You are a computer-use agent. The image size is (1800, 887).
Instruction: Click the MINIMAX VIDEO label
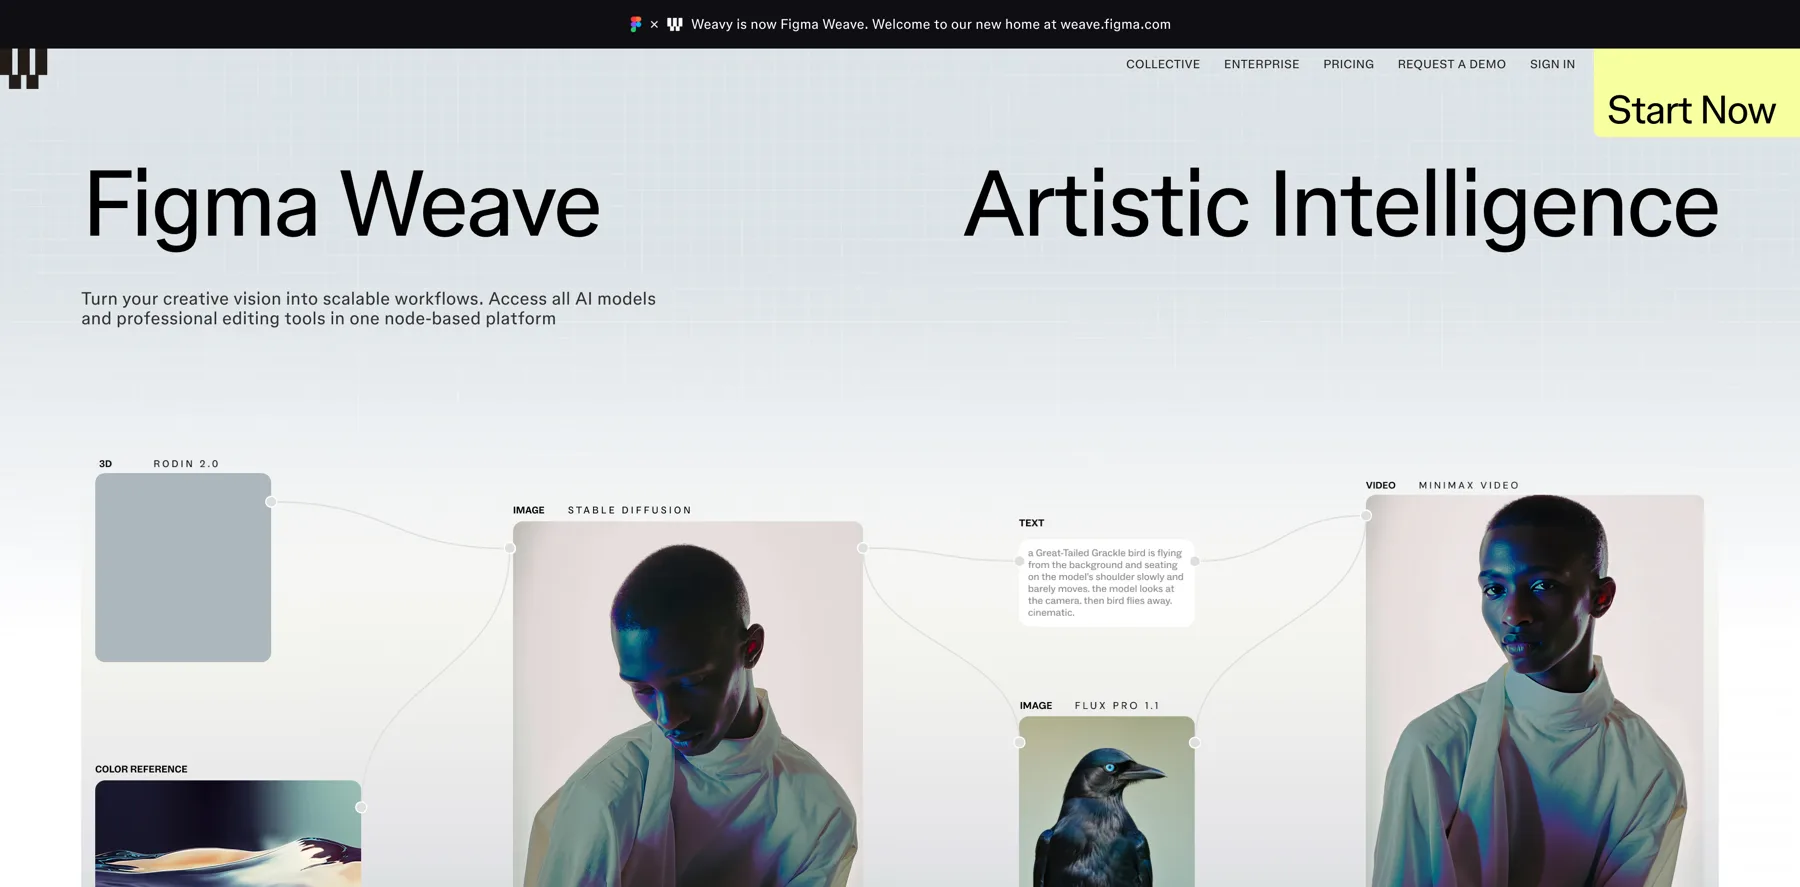click(x=1469, y=485)
